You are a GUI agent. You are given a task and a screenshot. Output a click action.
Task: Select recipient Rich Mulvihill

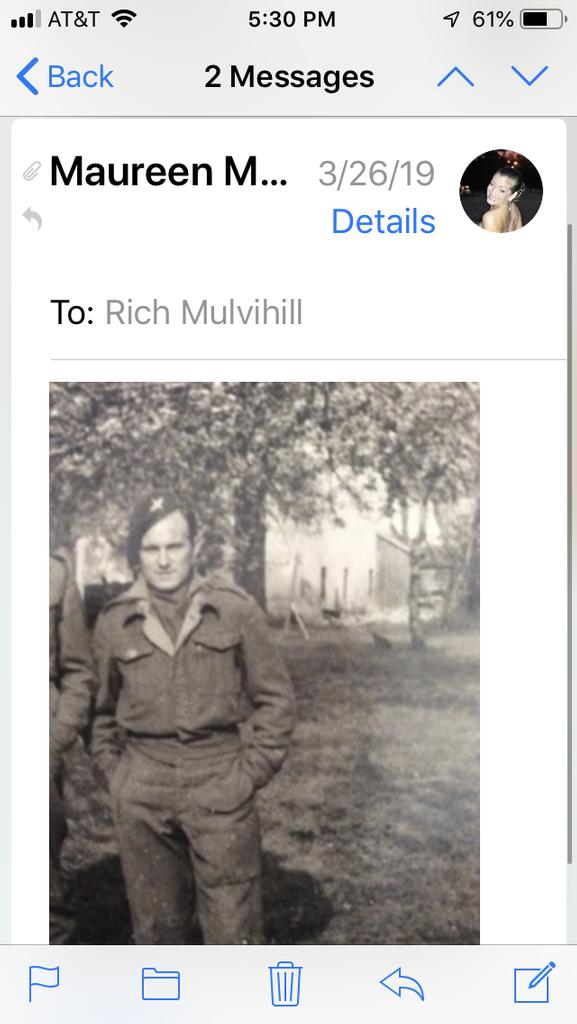tap(204, 312)
